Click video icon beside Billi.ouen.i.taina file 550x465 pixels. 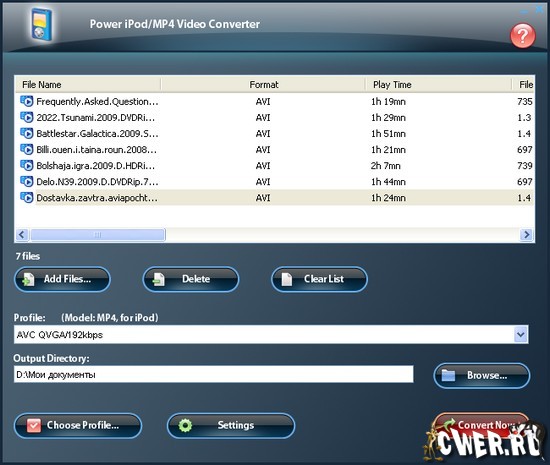click(x=27, y=149)
